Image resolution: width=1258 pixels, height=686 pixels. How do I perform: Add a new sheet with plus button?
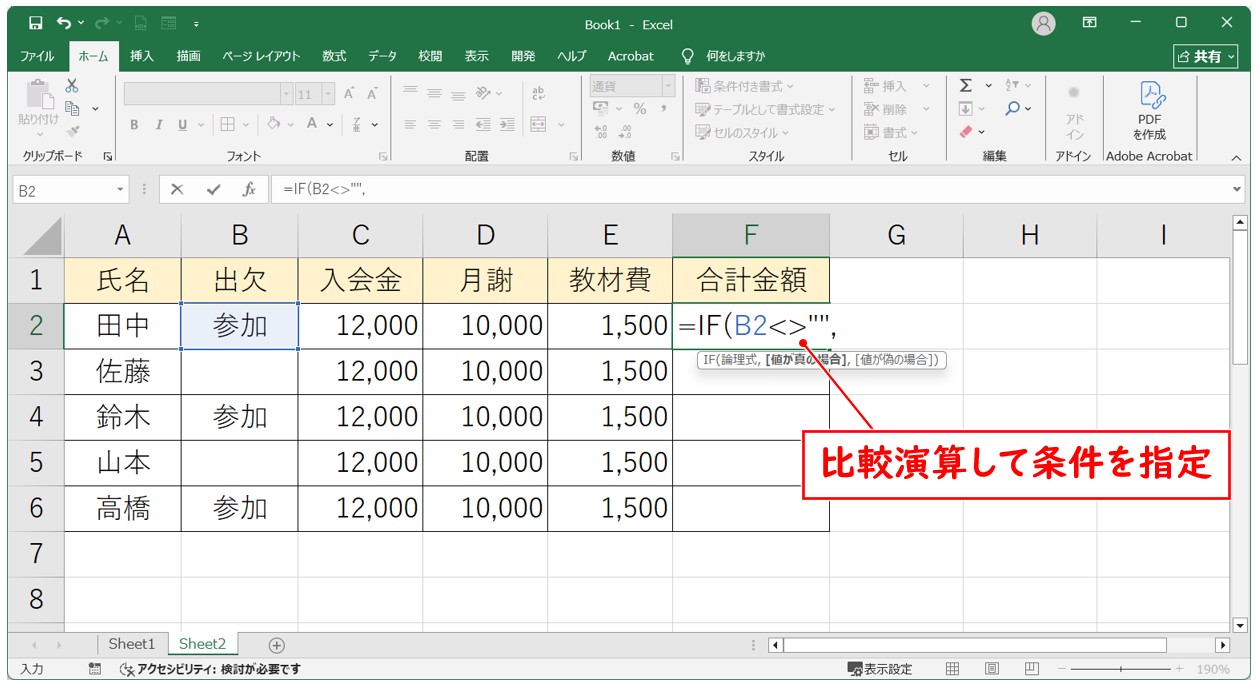(277, 645)
